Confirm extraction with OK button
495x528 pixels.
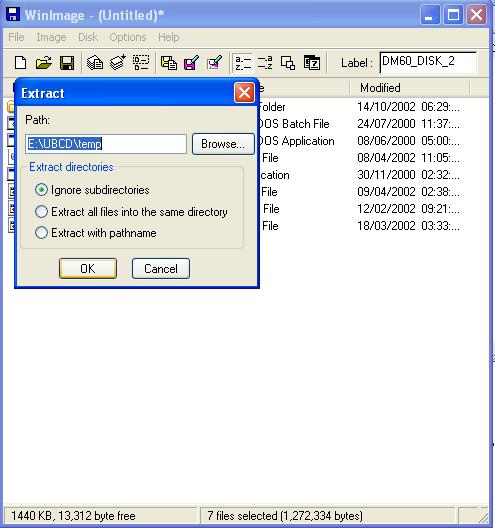(88, 268)
